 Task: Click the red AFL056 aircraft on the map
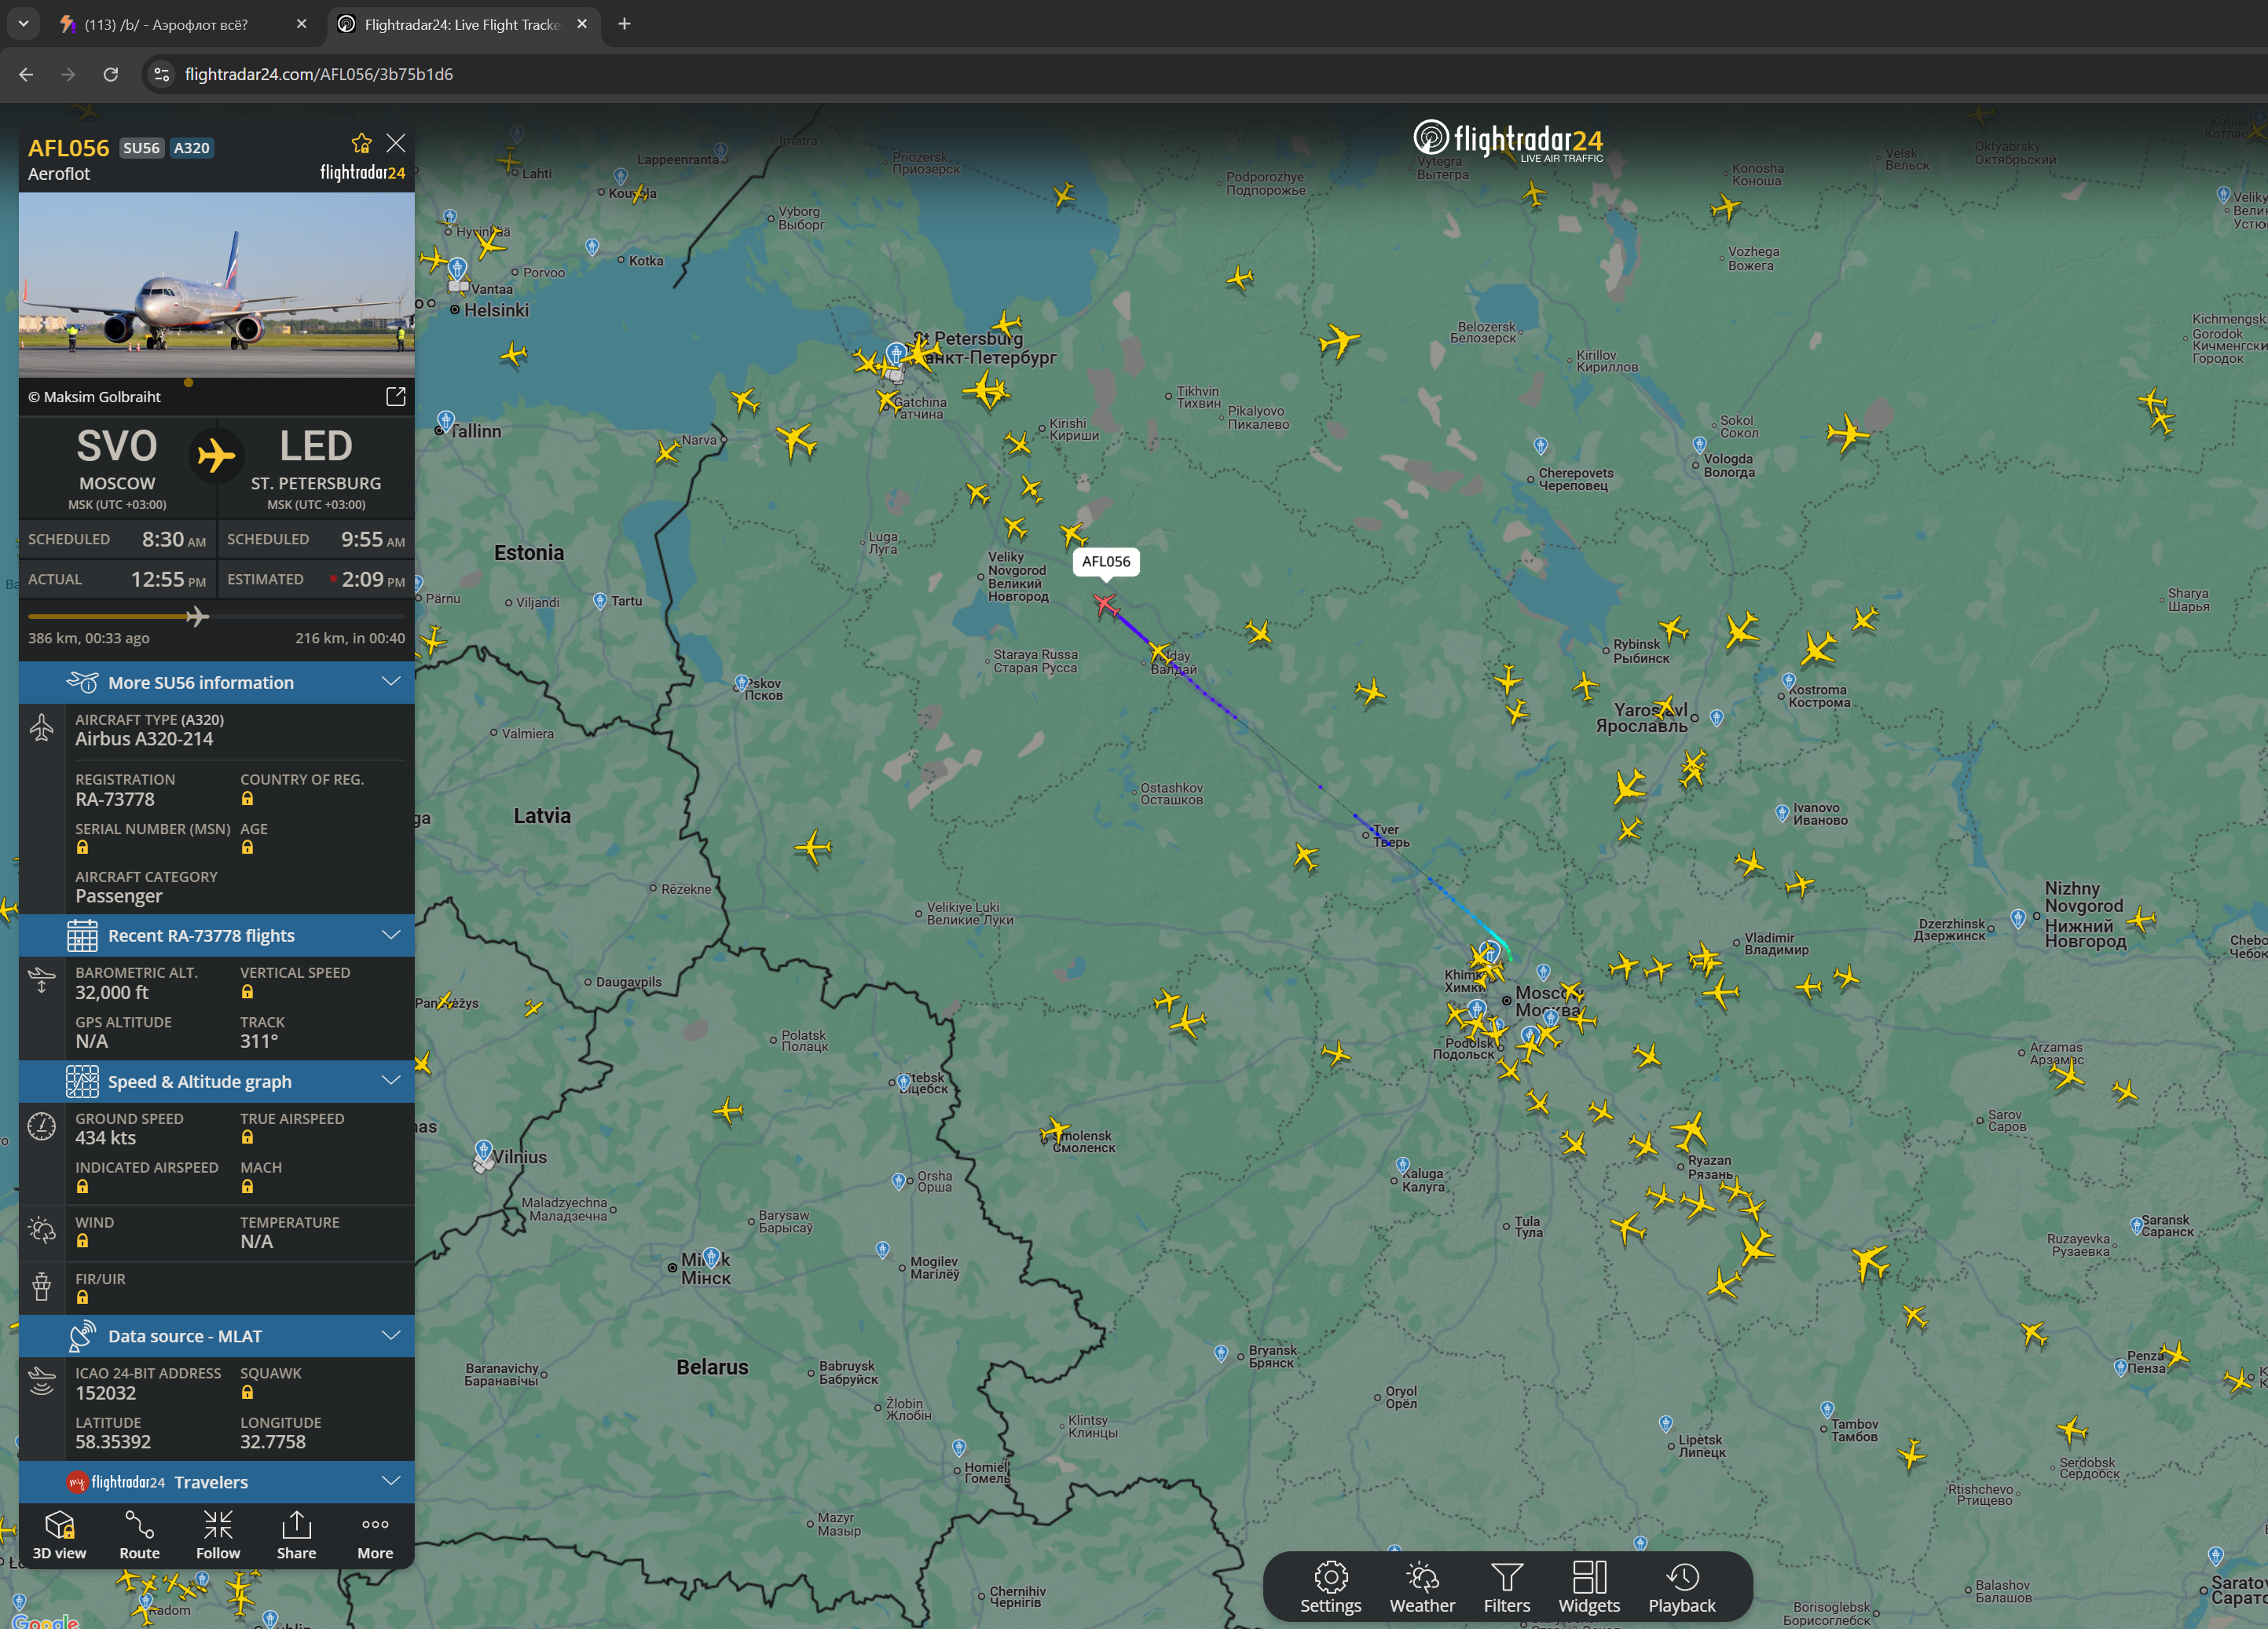pyautogui.click(x=1105, y=603)
